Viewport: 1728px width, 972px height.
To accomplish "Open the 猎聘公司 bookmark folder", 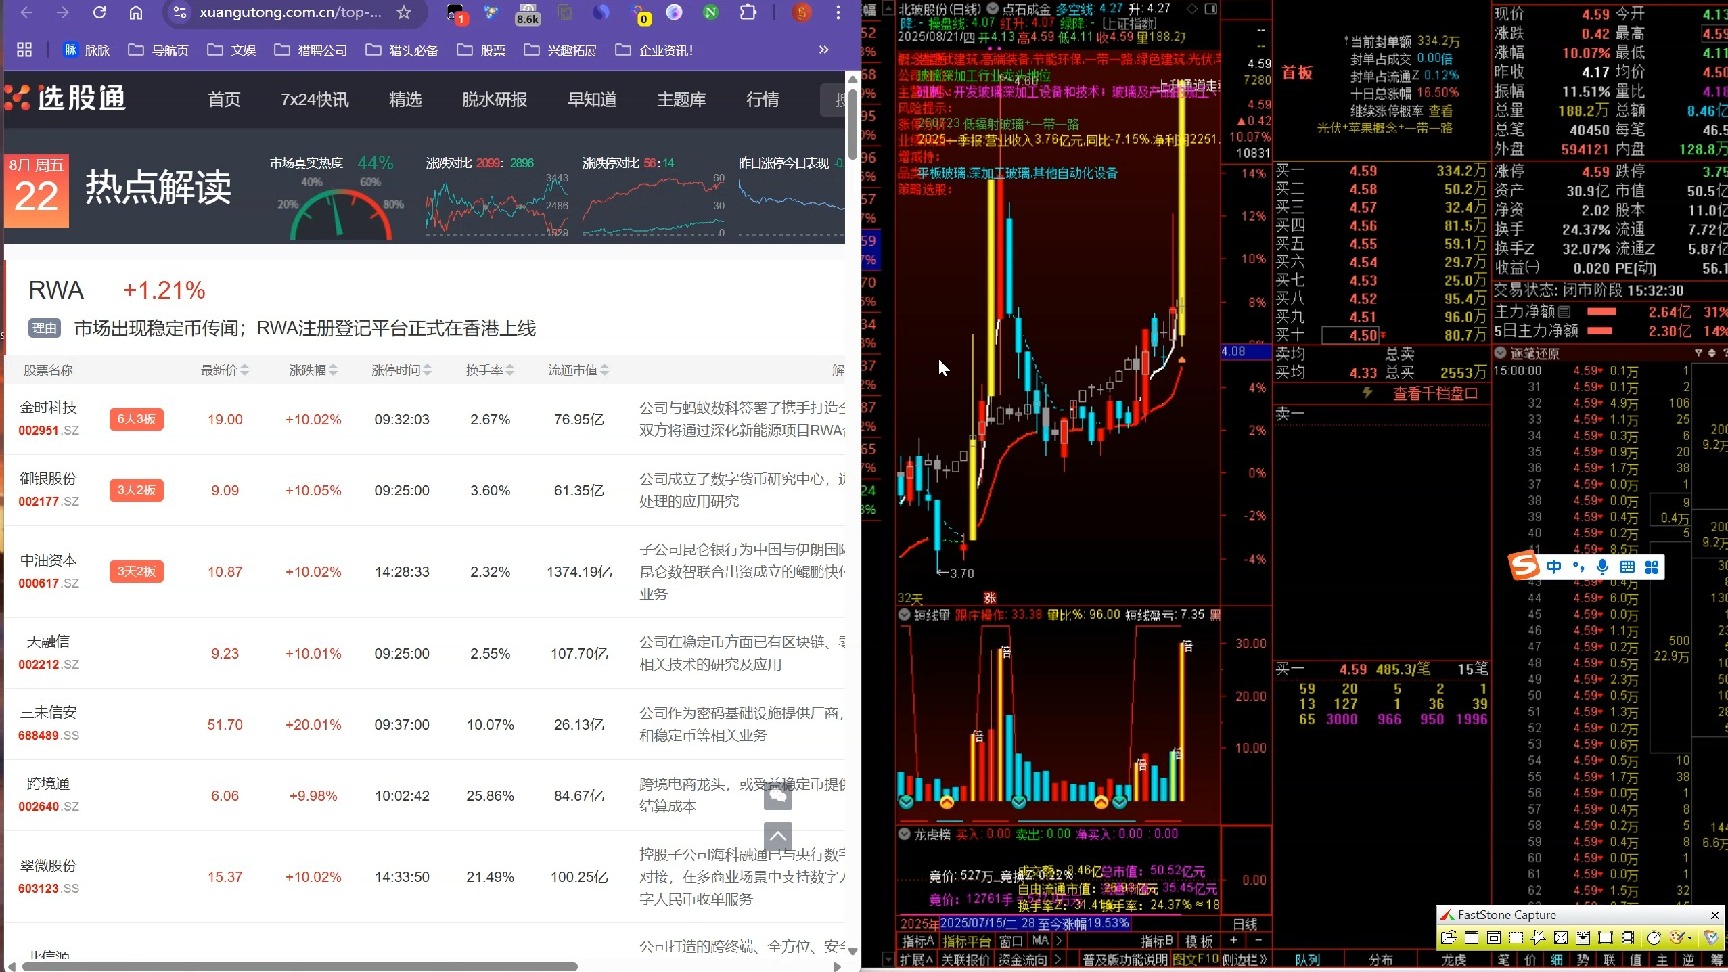I will click(310, 50).
